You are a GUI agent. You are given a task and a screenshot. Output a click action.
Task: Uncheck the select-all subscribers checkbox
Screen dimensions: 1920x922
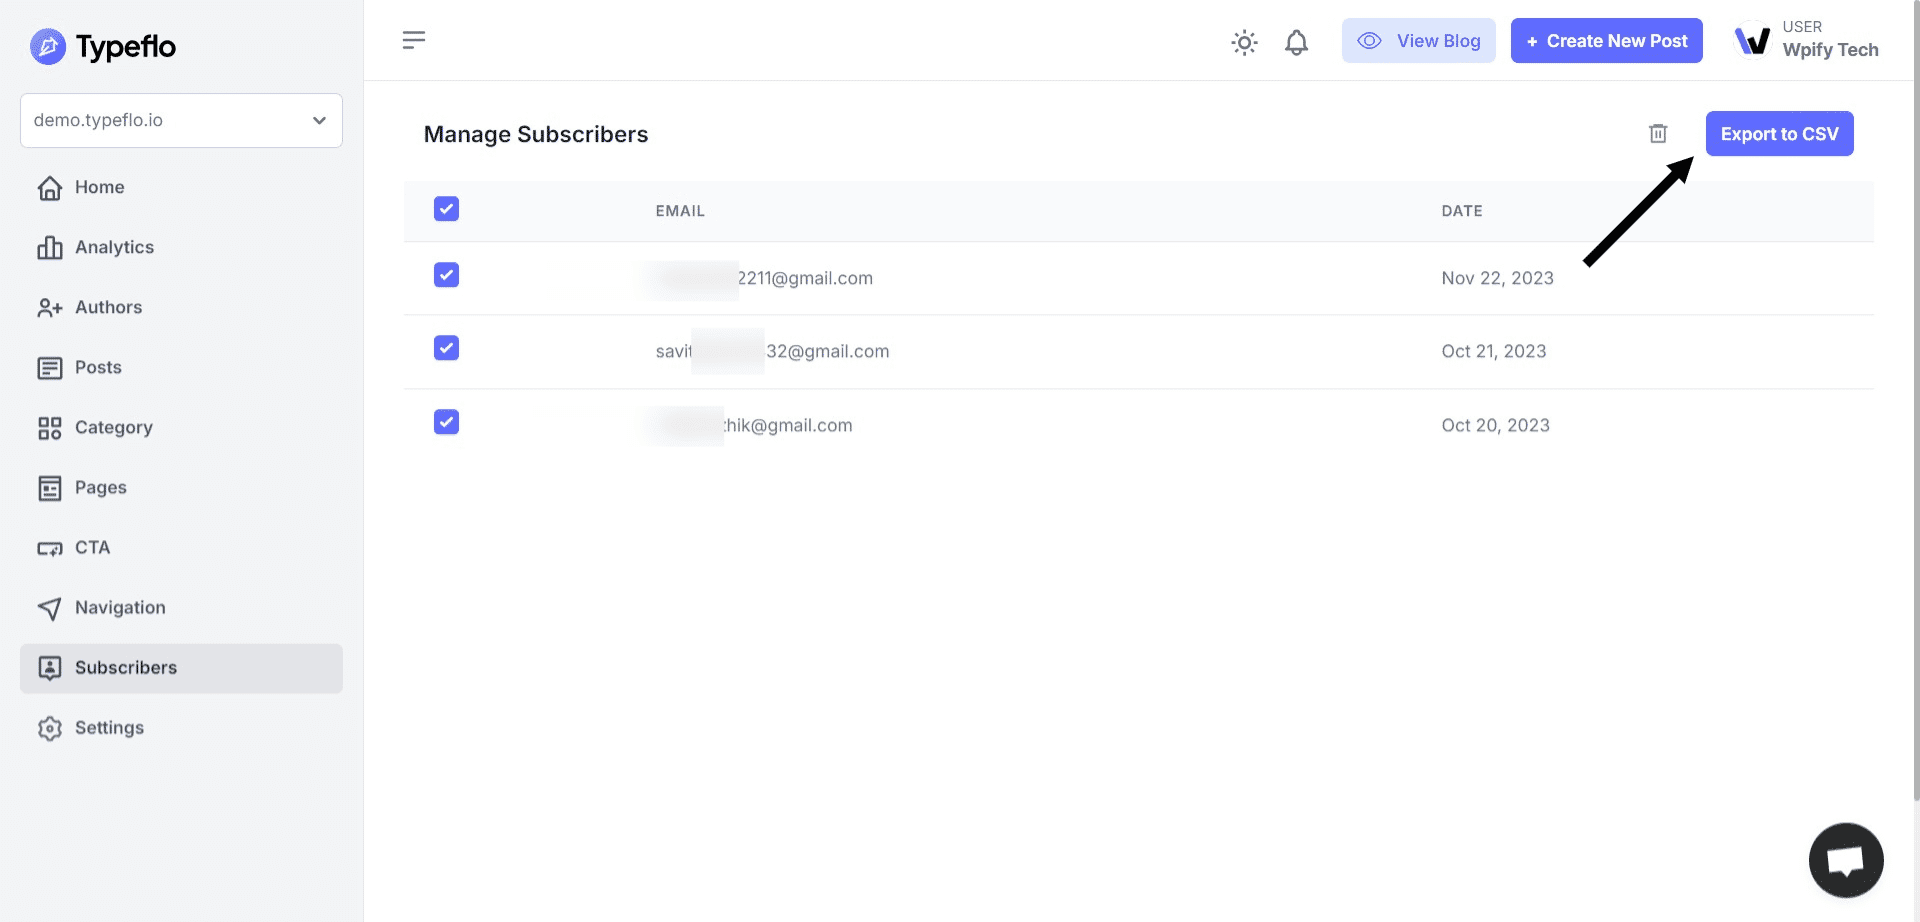(x=446, y=209)
